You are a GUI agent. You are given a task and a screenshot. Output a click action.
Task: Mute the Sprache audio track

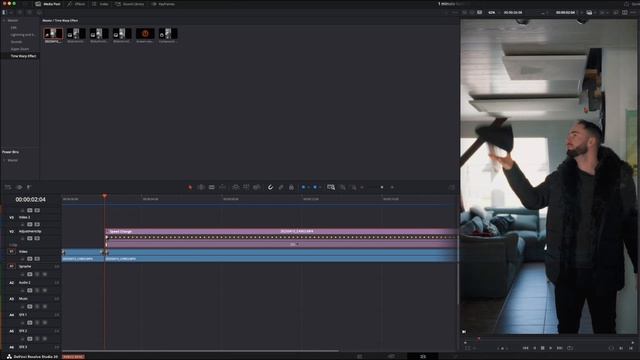pyautogui.click(x=44, y=274)
